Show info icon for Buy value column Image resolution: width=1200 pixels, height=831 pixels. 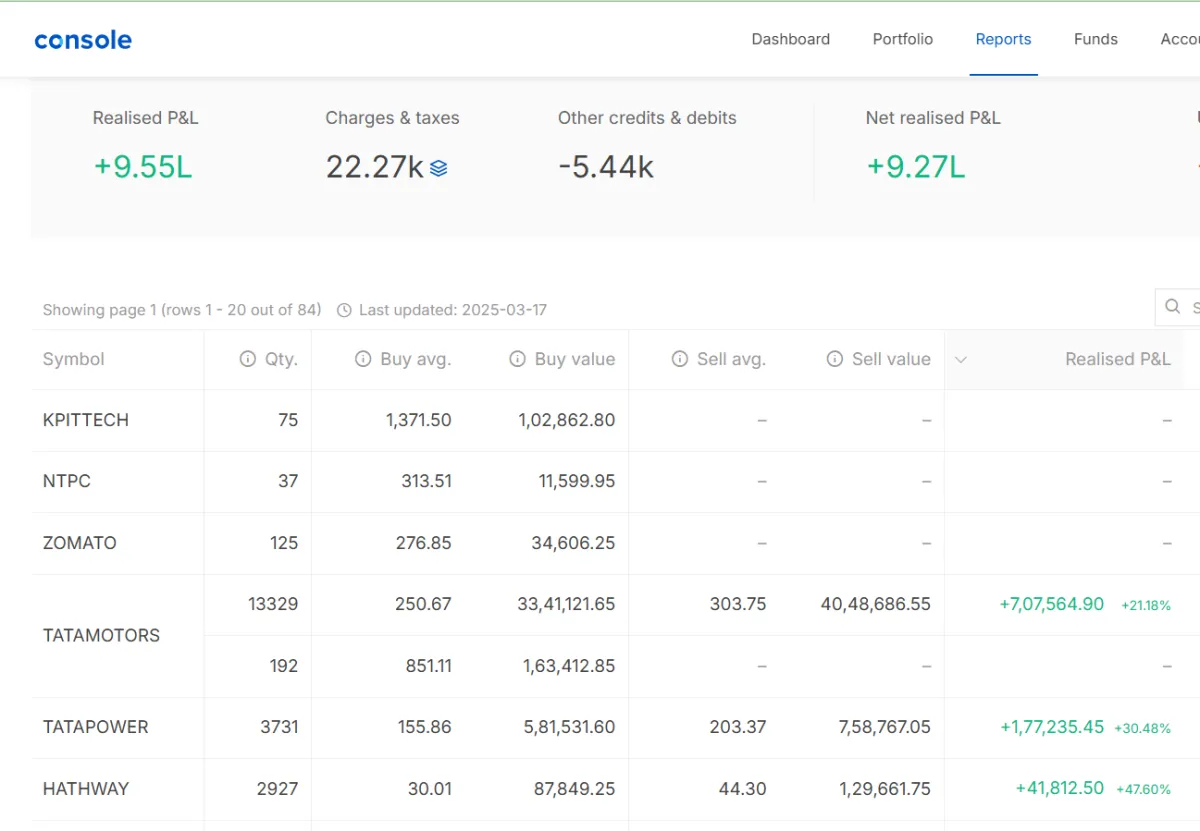[x=517, y=359]
